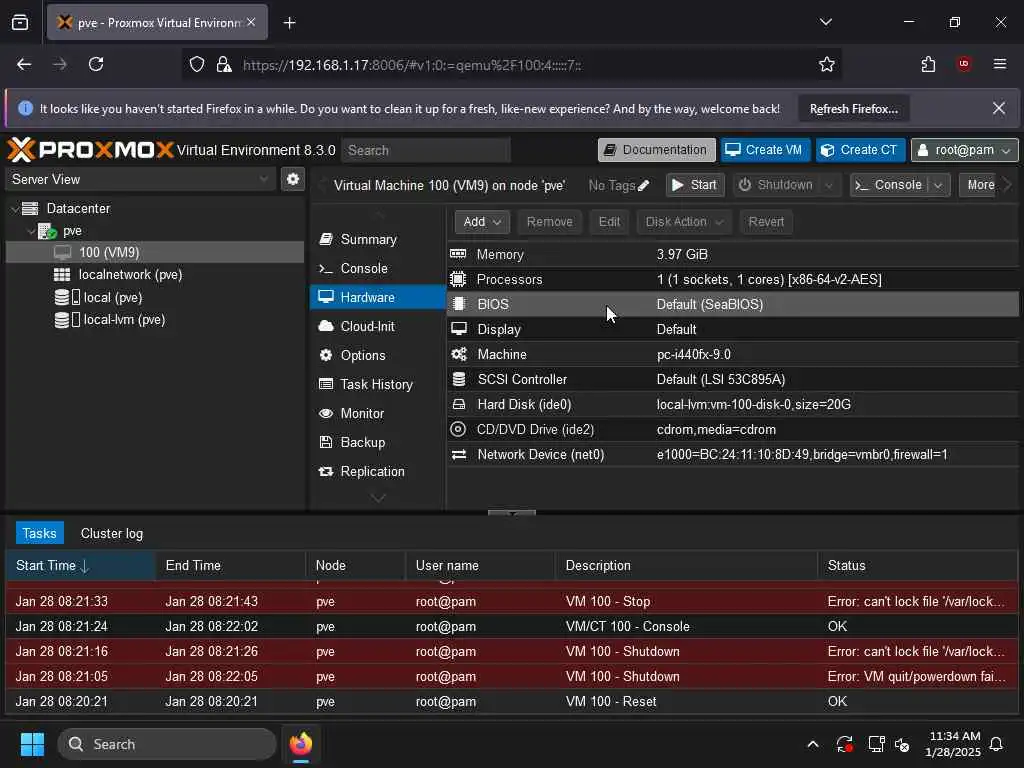Click localnetwork (pve) grid icon
The width and height of the screenshot is (1024, 768).
tap(62, 274)
